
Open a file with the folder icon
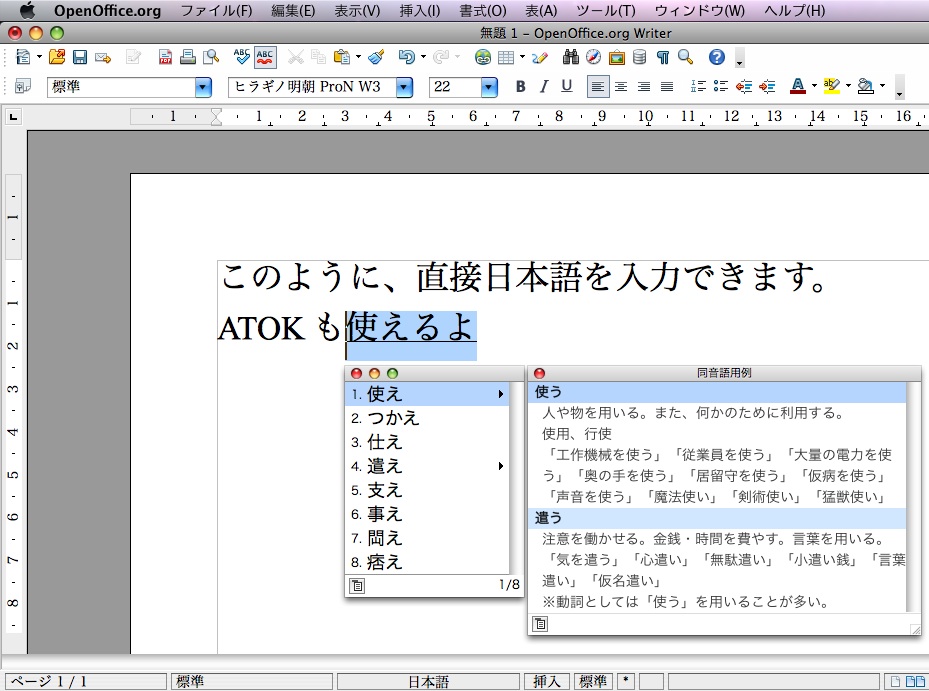[x=57, y=57]
